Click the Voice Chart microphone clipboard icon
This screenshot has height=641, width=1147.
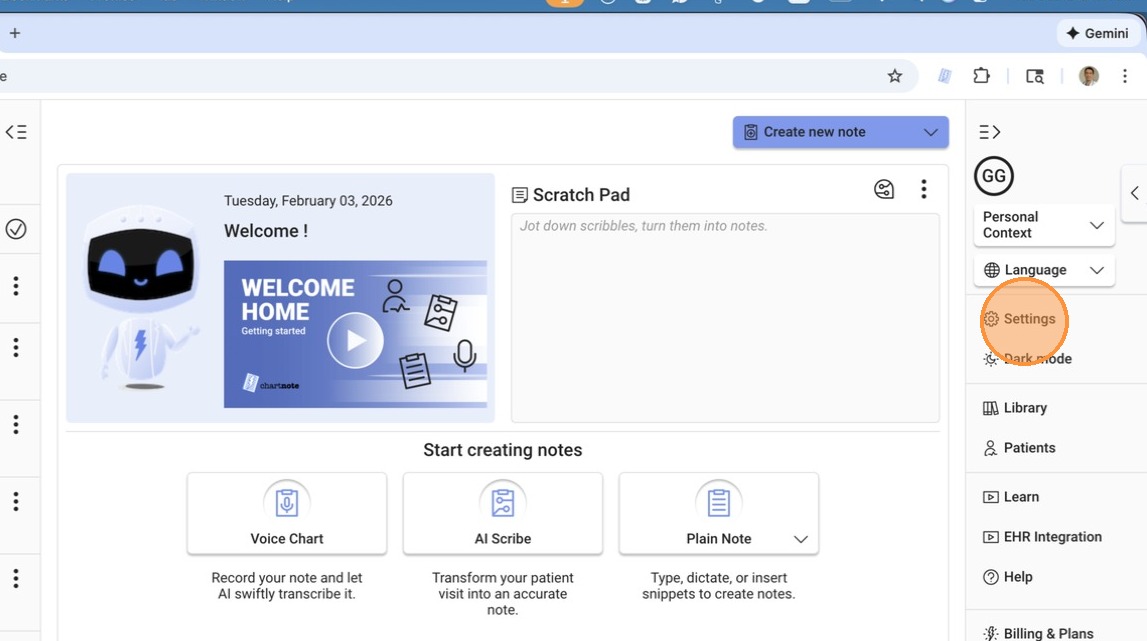tap(287, 501)
